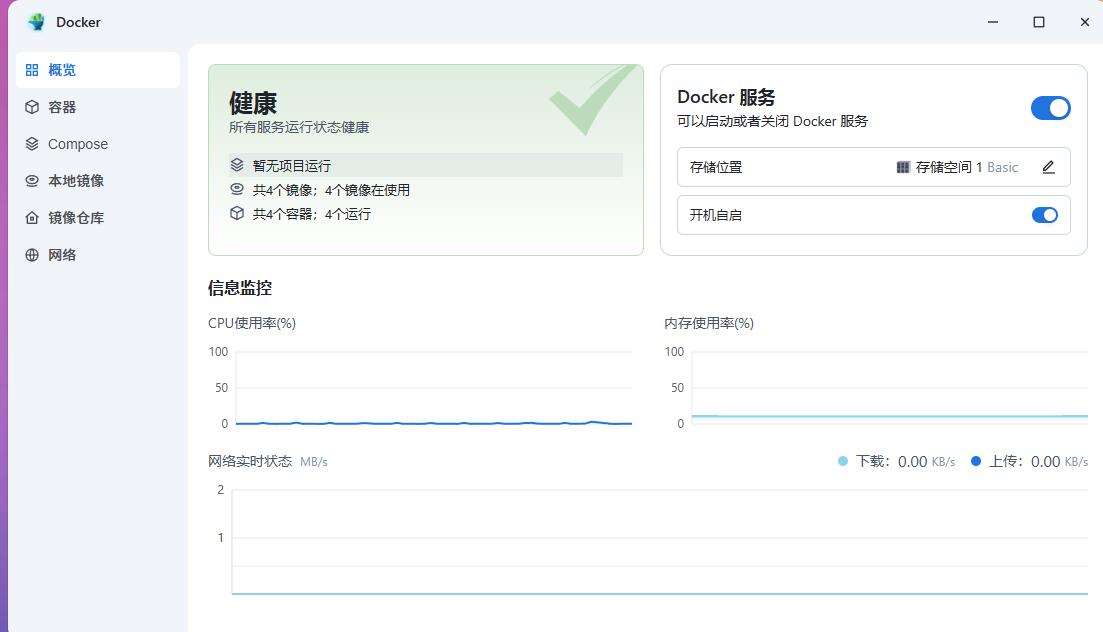Click the 网络 globe icon in sidebar
The width and height of the screenshot is (1103, 632).
click(x=32, y=255)
